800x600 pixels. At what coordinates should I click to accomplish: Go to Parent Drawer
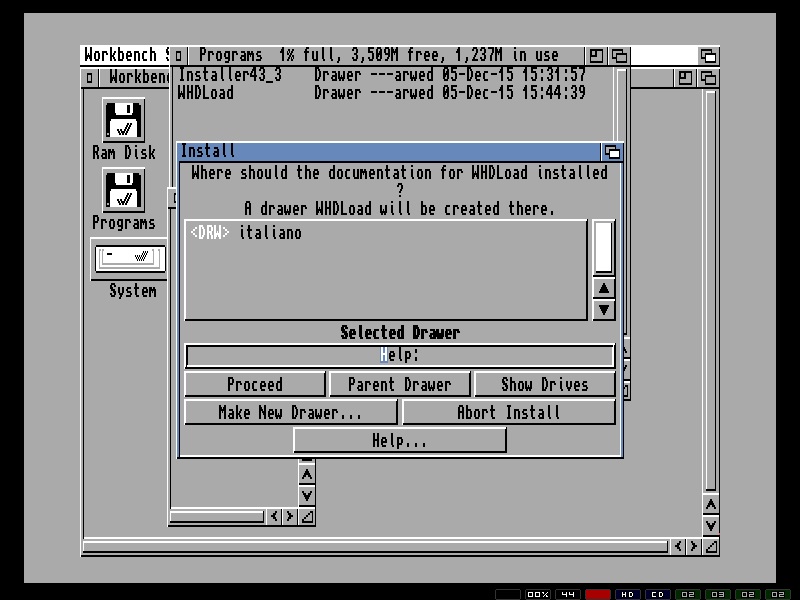coord(399,384)
